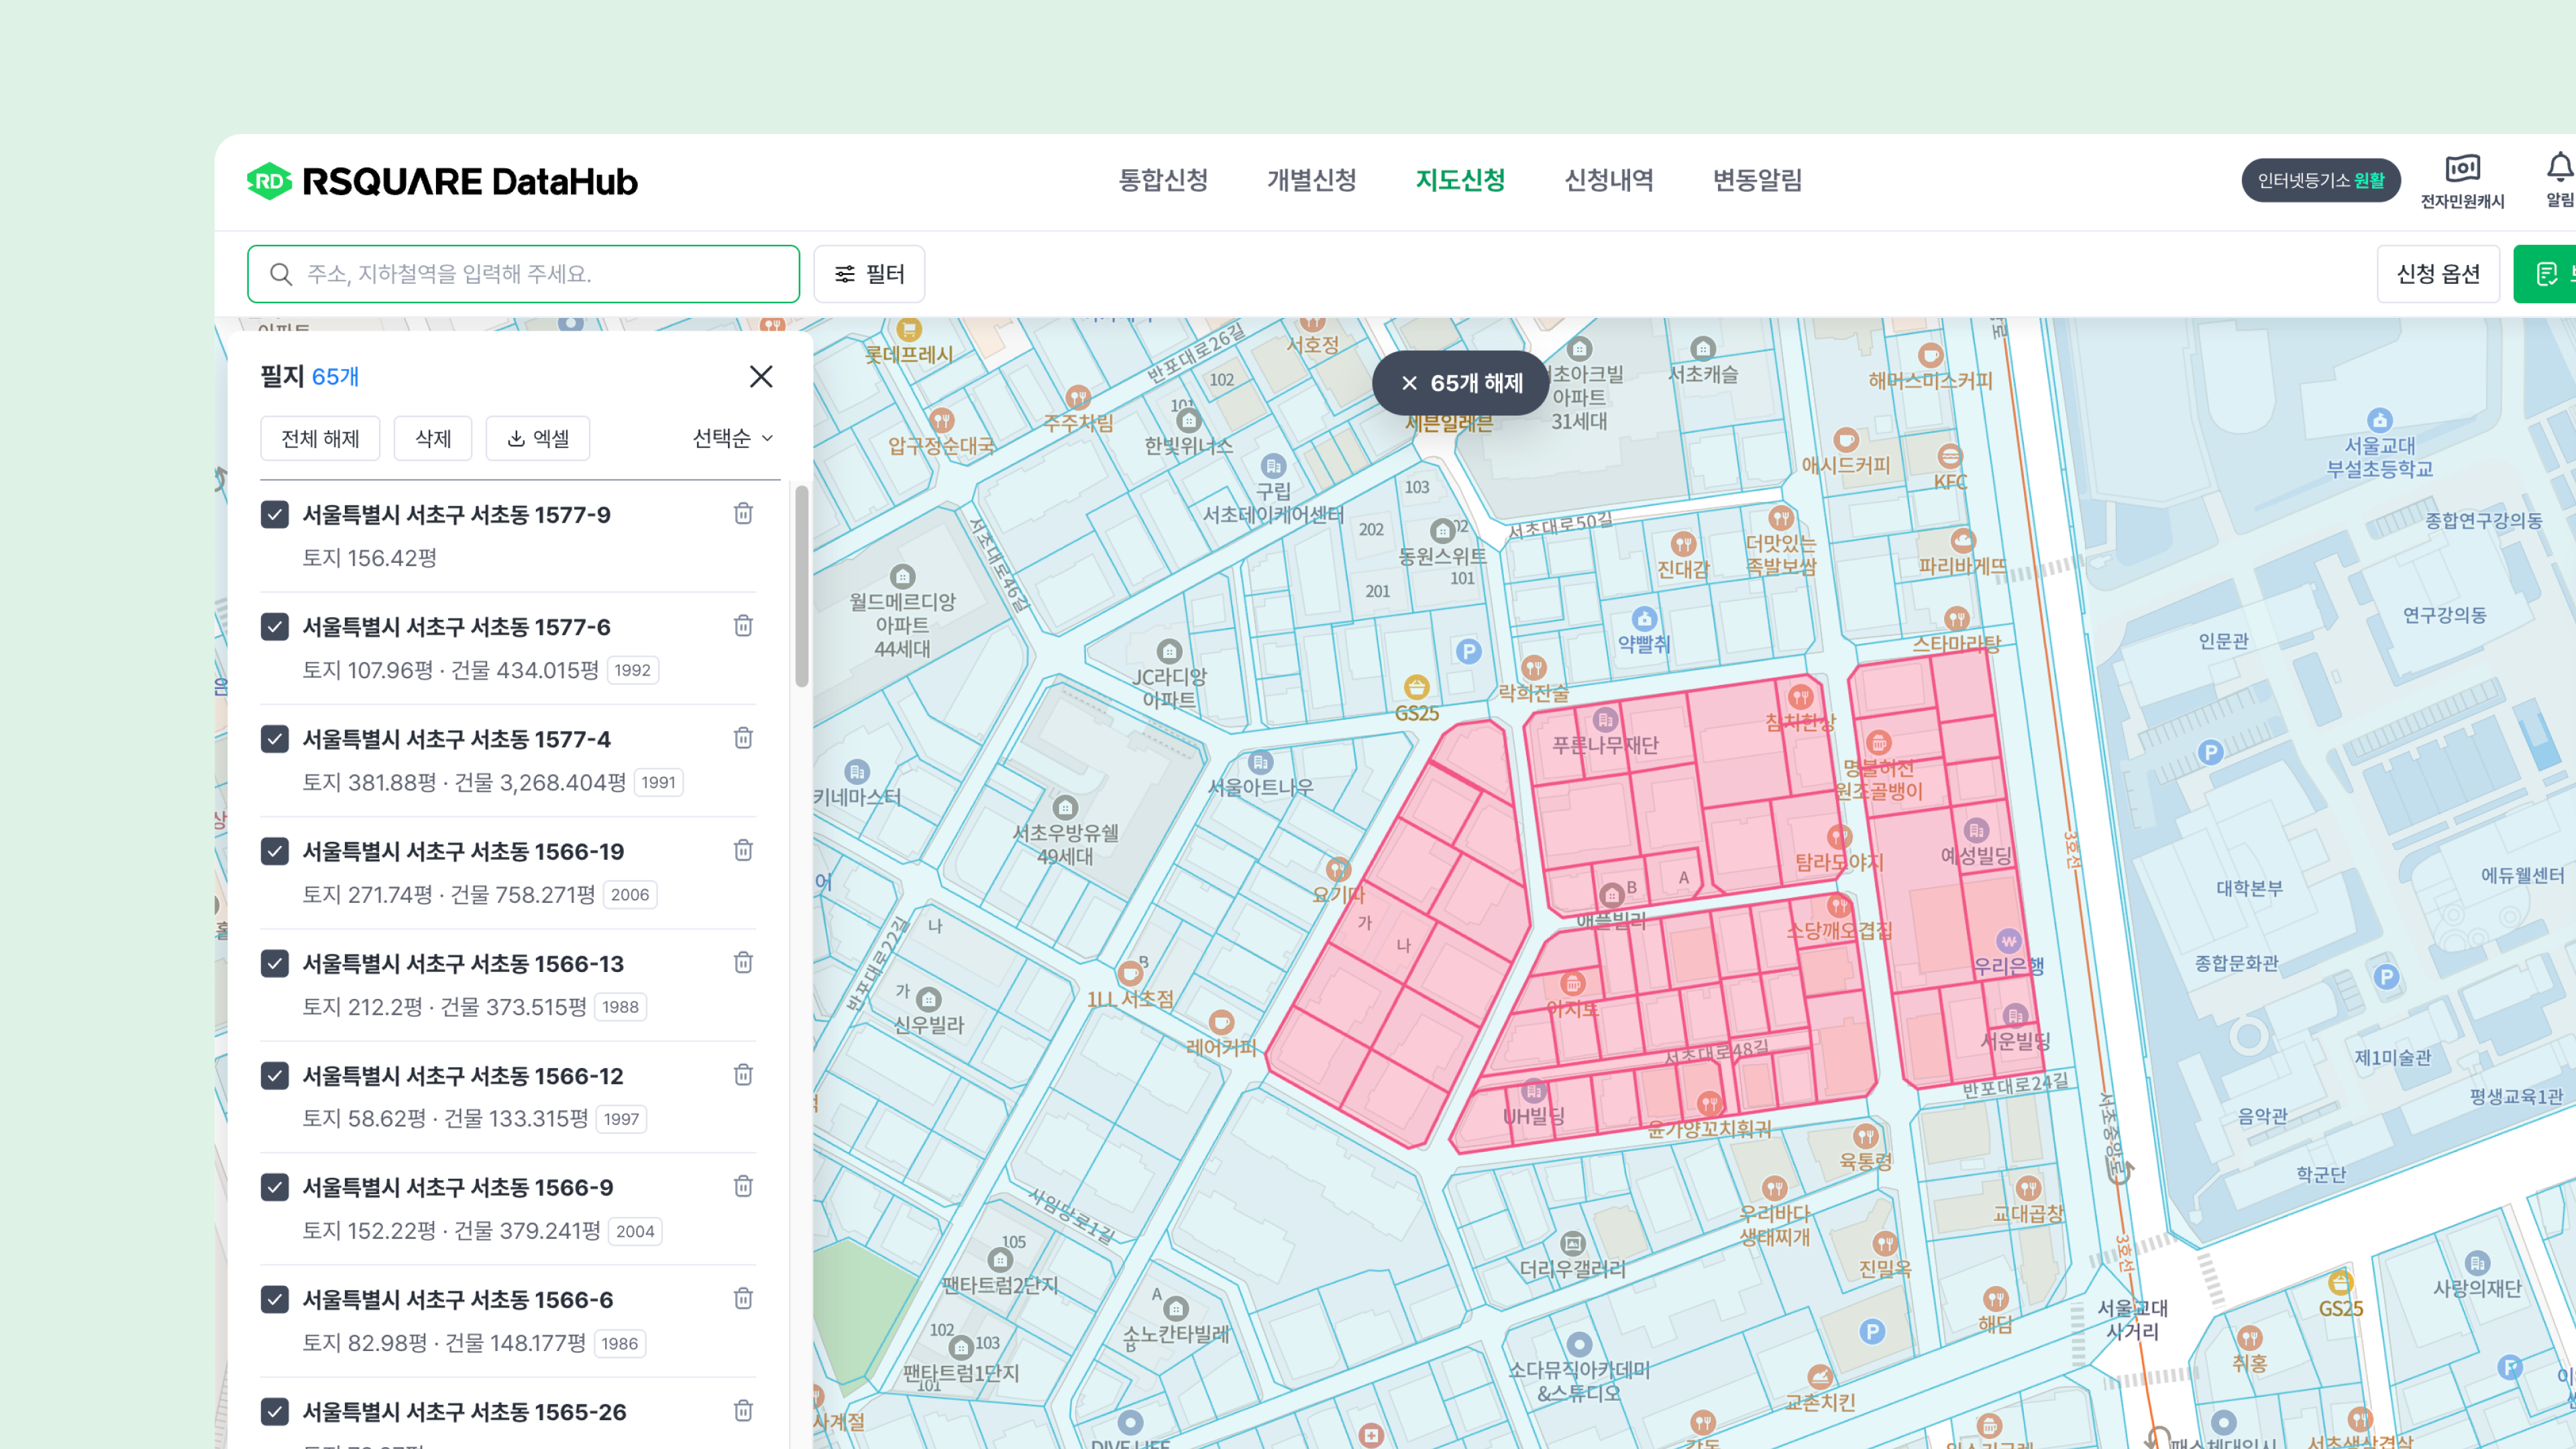Open the 선택순 sort dropdown
2576x1449 pixels.
732,438
